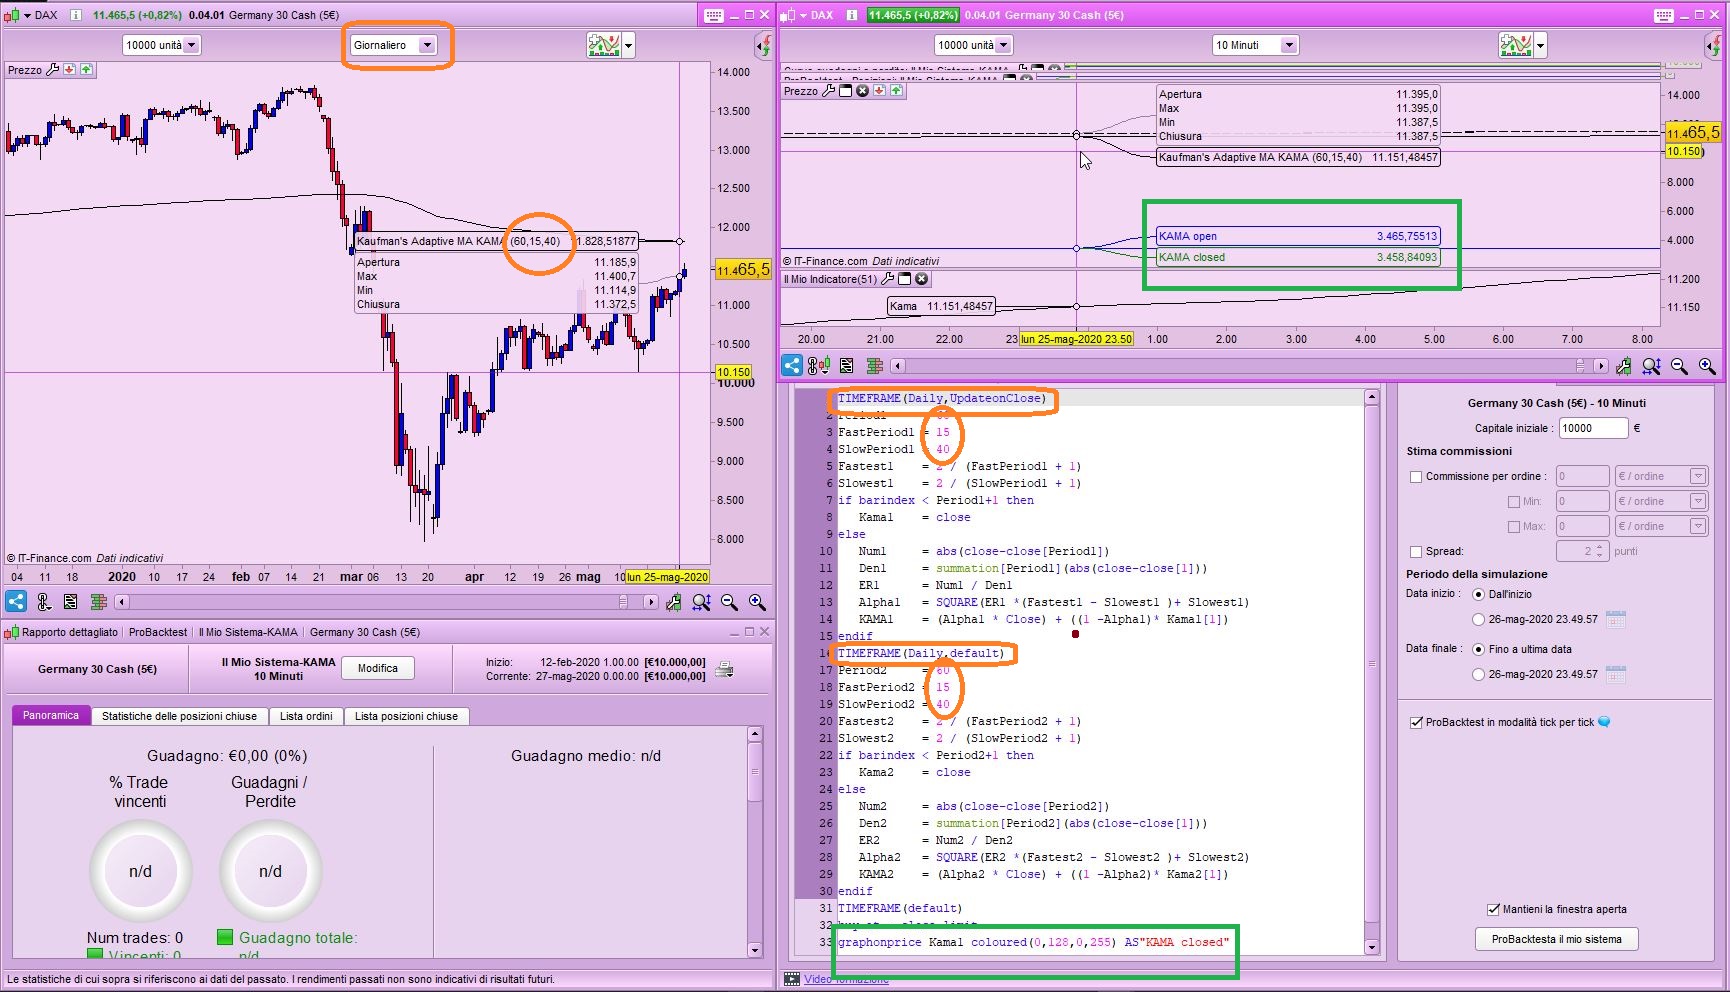Open the order book icon under the 10-minute chart
Screen dimensions: 1730x992
pos(875,366)
